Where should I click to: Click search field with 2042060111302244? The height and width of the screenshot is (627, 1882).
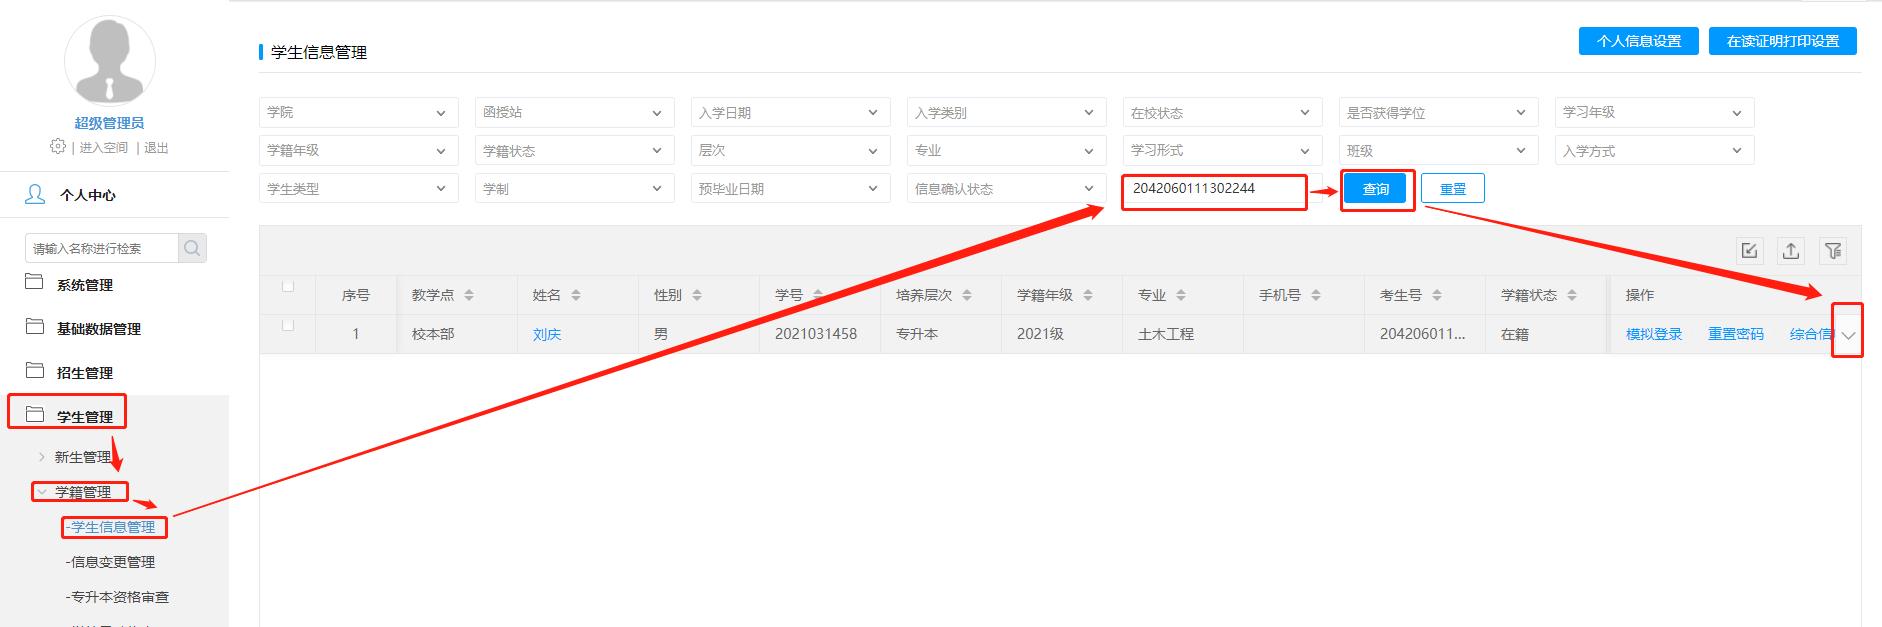(x=1222, y=189)
